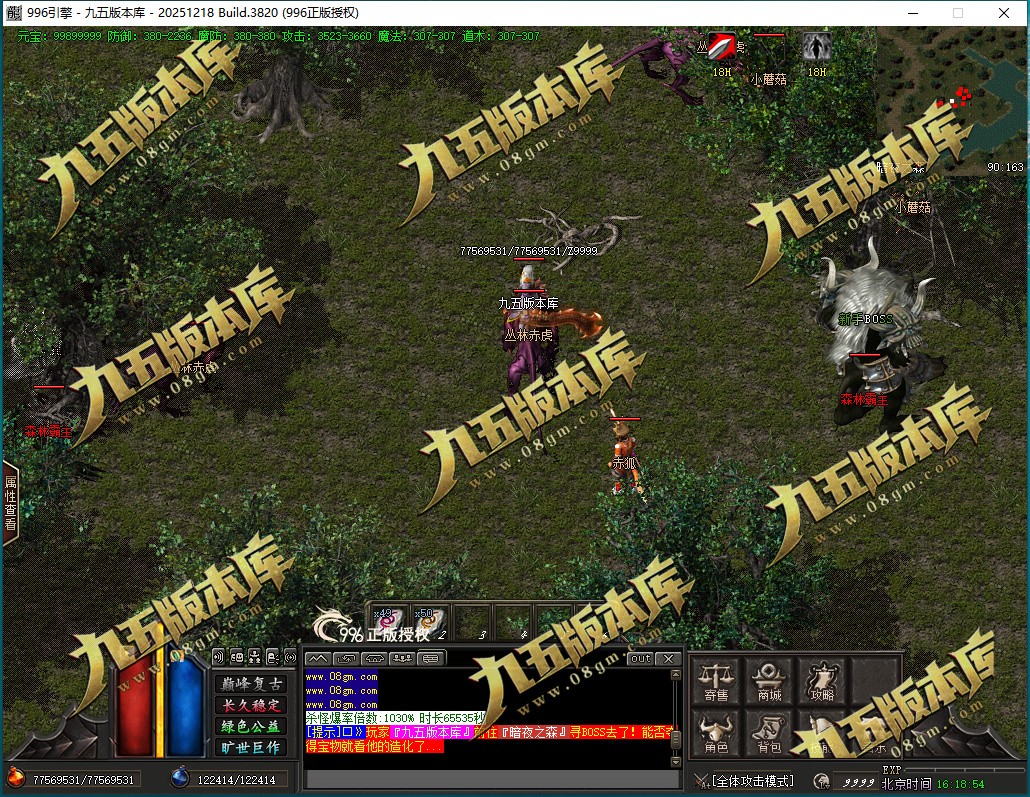Close the chat panel with X

pyautogui.click(x=669, y=658)
